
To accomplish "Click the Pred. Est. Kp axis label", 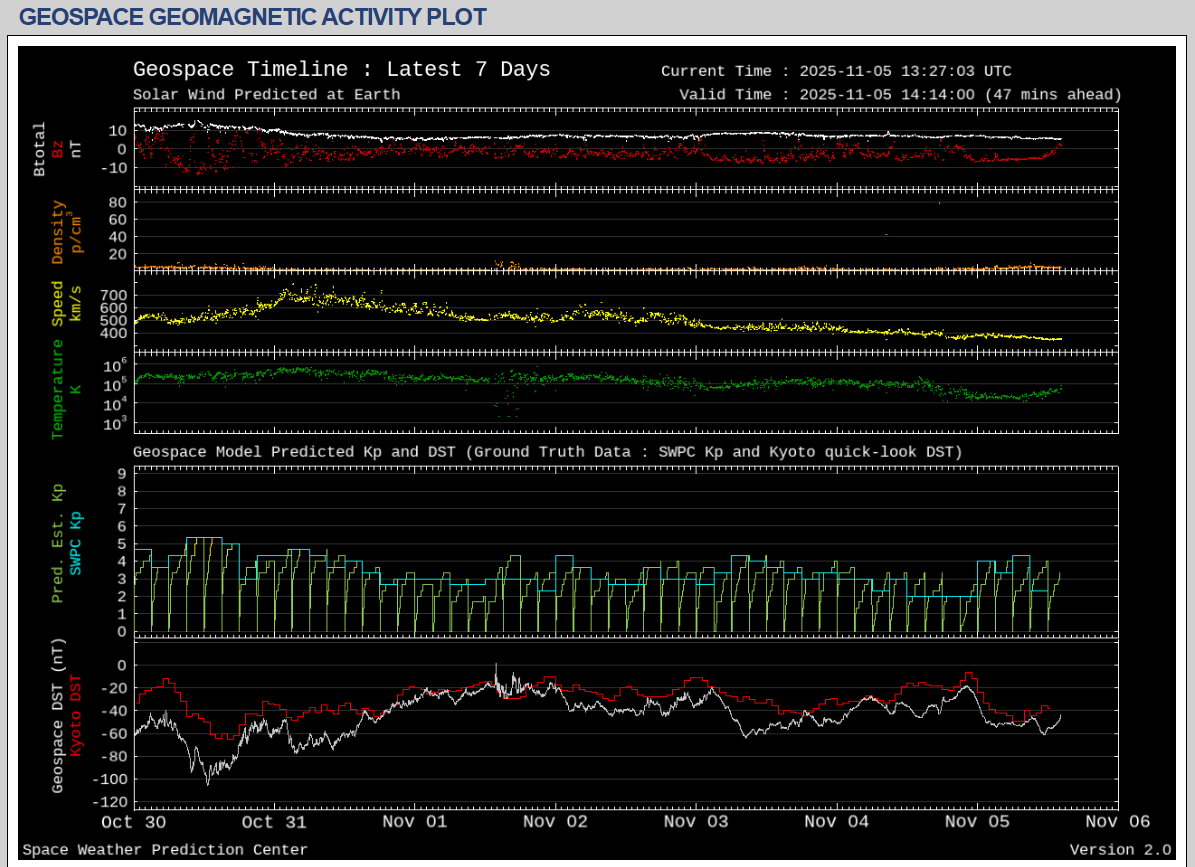I will 58,543.
